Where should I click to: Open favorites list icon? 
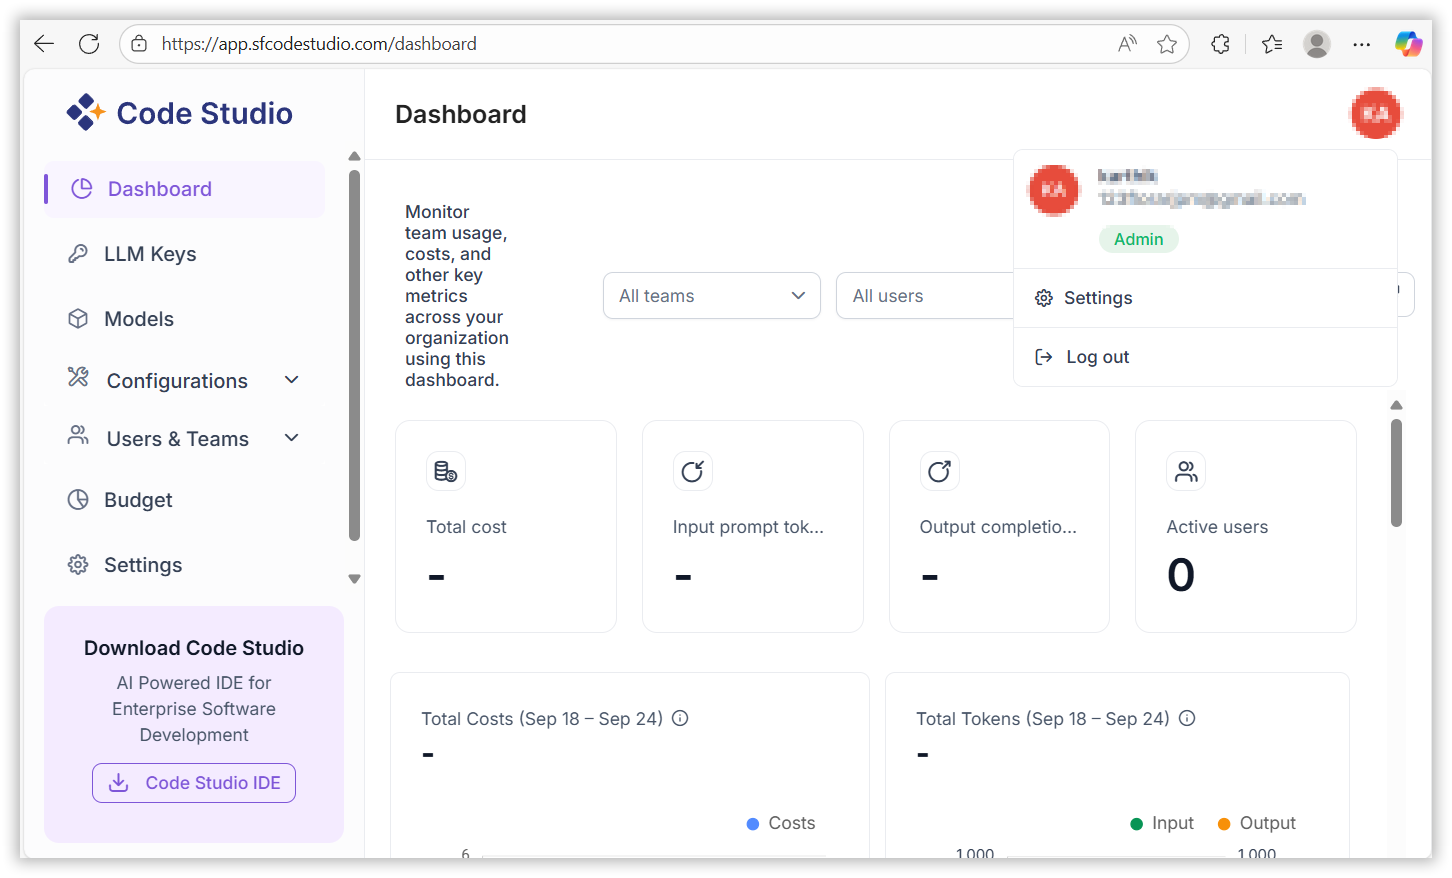[x=1272, y=44]
